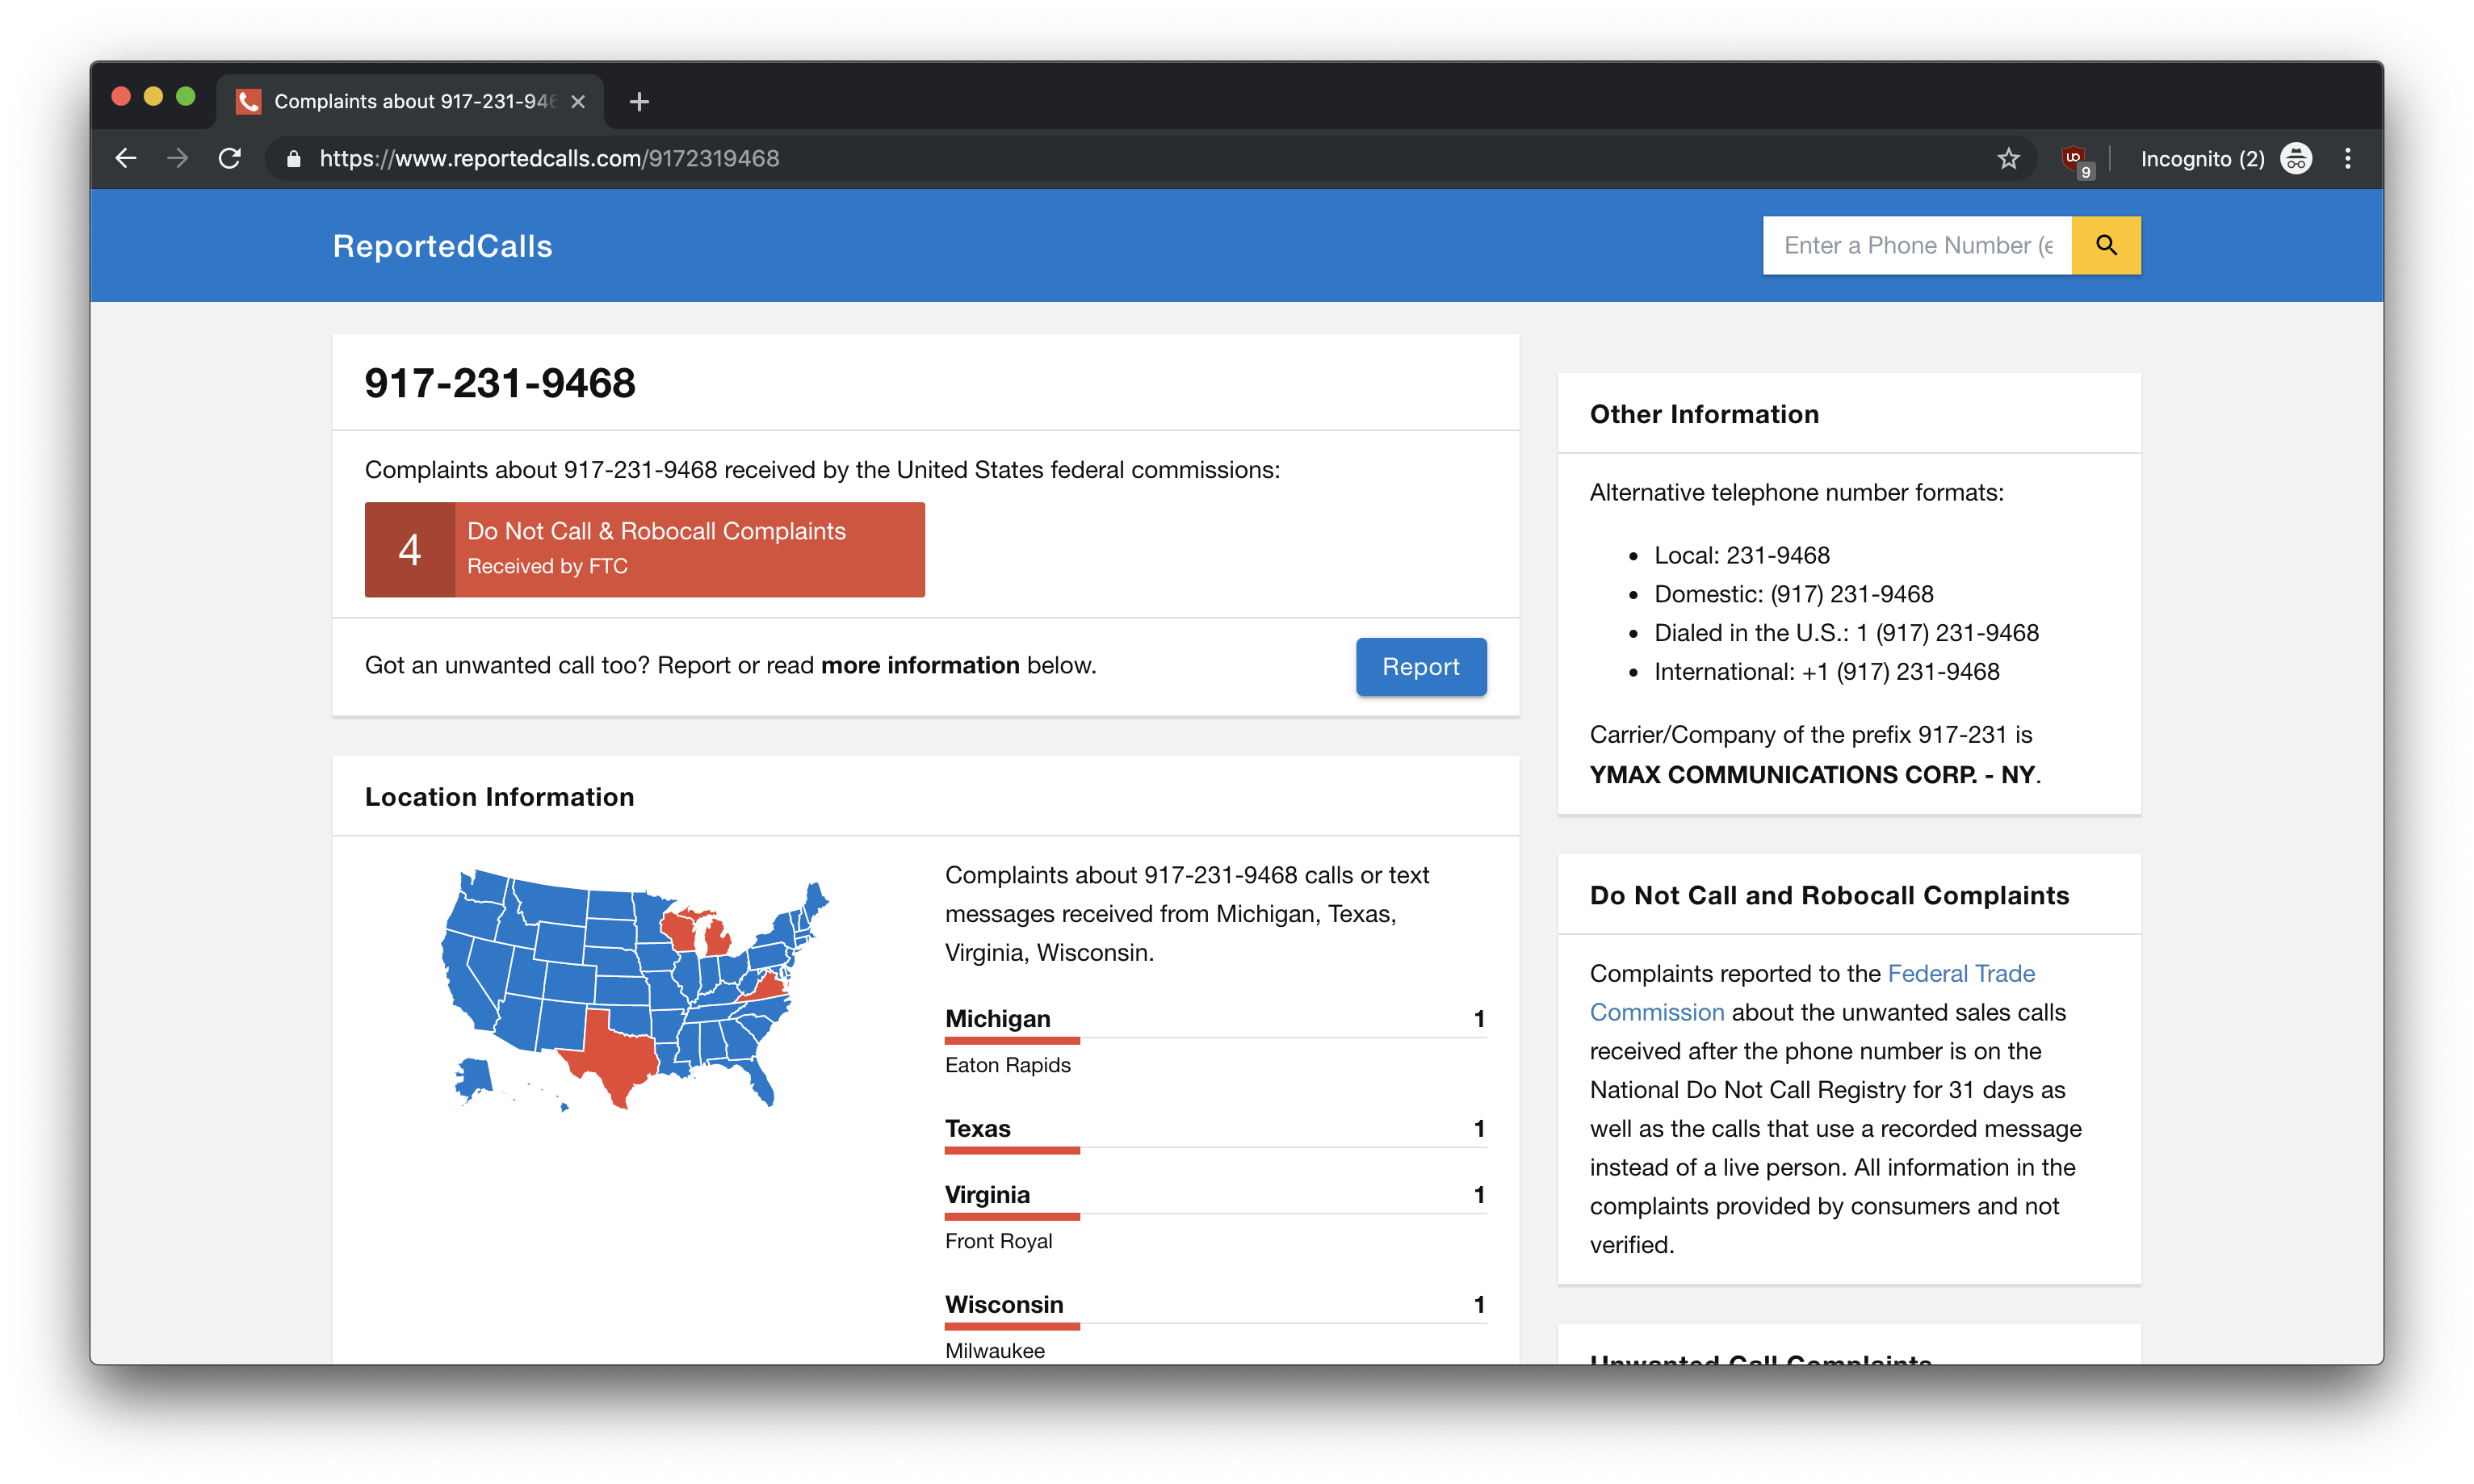Image resolution: width=2474 pixels, height=1484 pixels.
Task: Click the YMAX COMMUNICATIONS CORP. - NY text
Action: tap(1812, 774)
